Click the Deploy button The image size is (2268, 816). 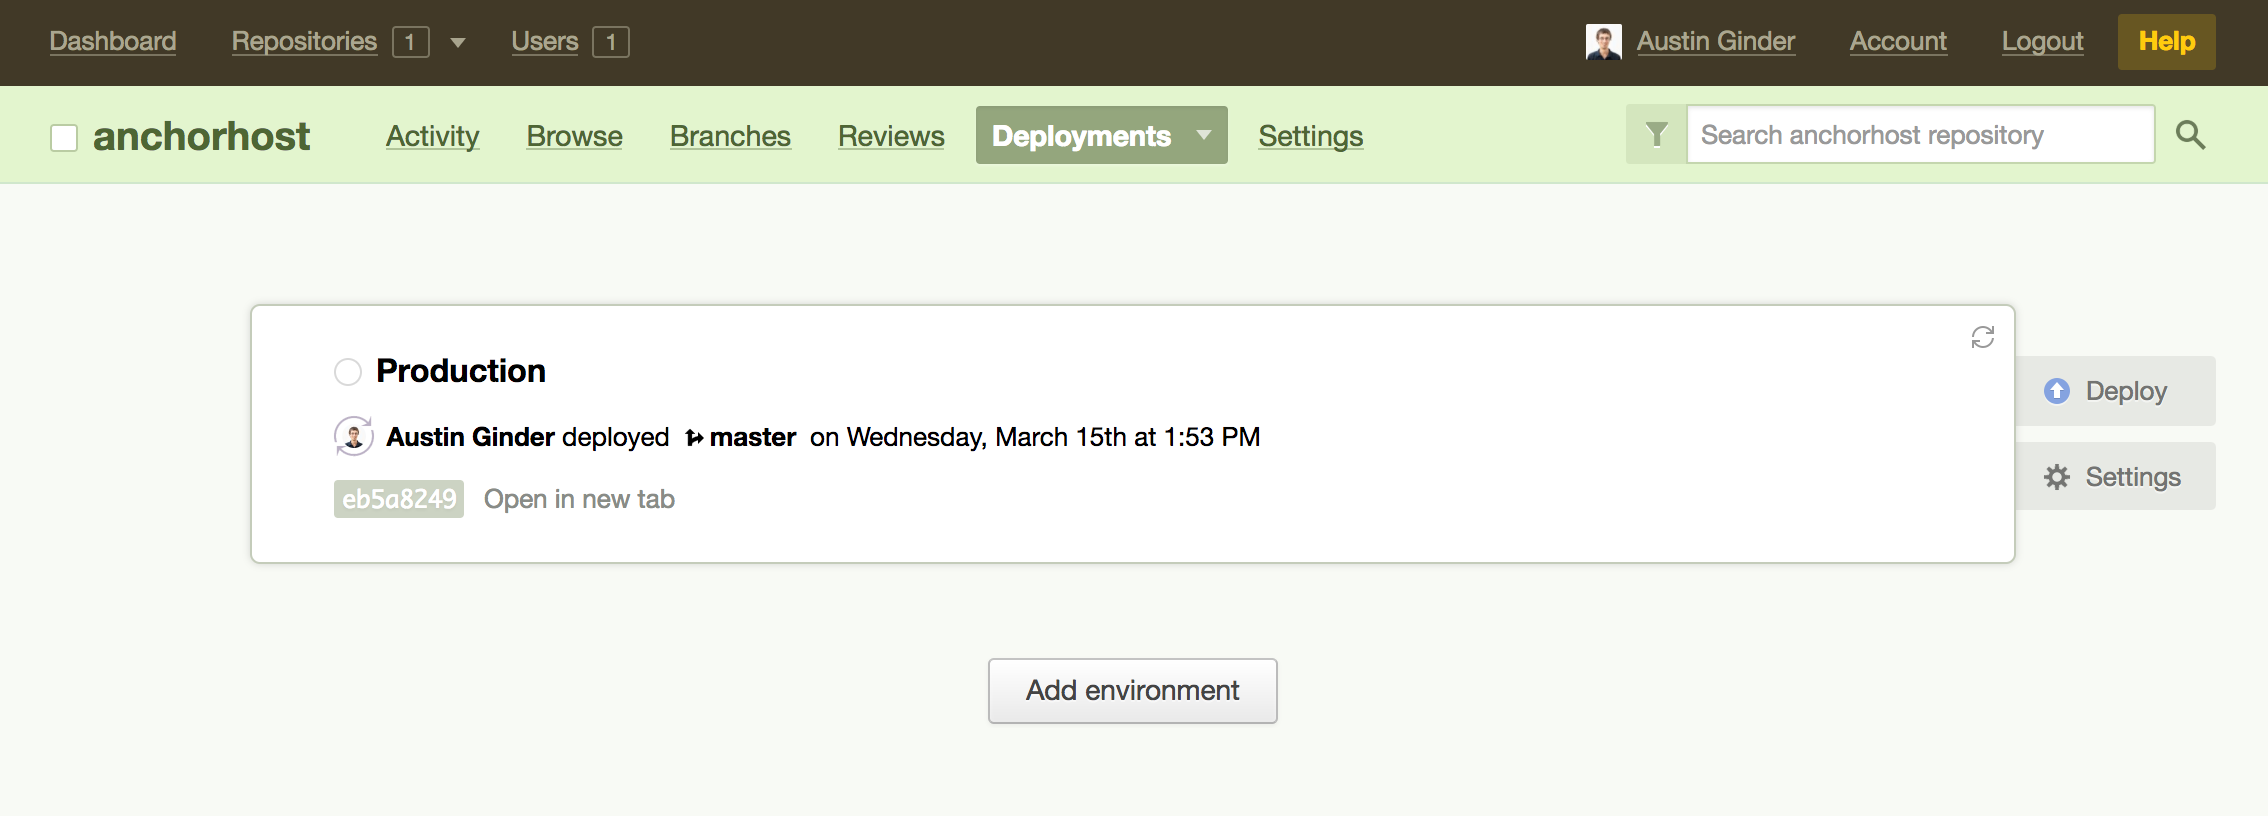(2115, 391)
